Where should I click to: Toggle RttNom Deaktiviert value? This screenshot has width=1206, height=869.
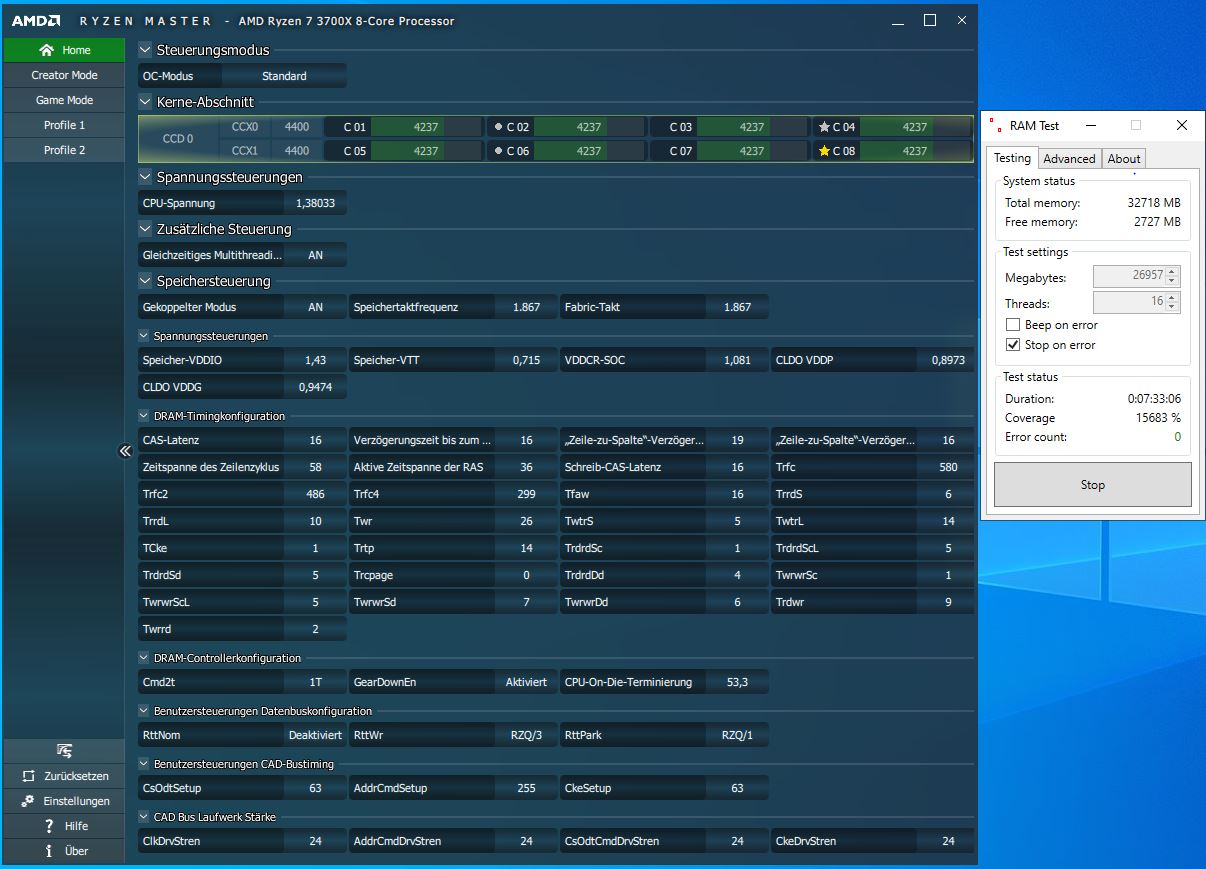coord(315,735)
